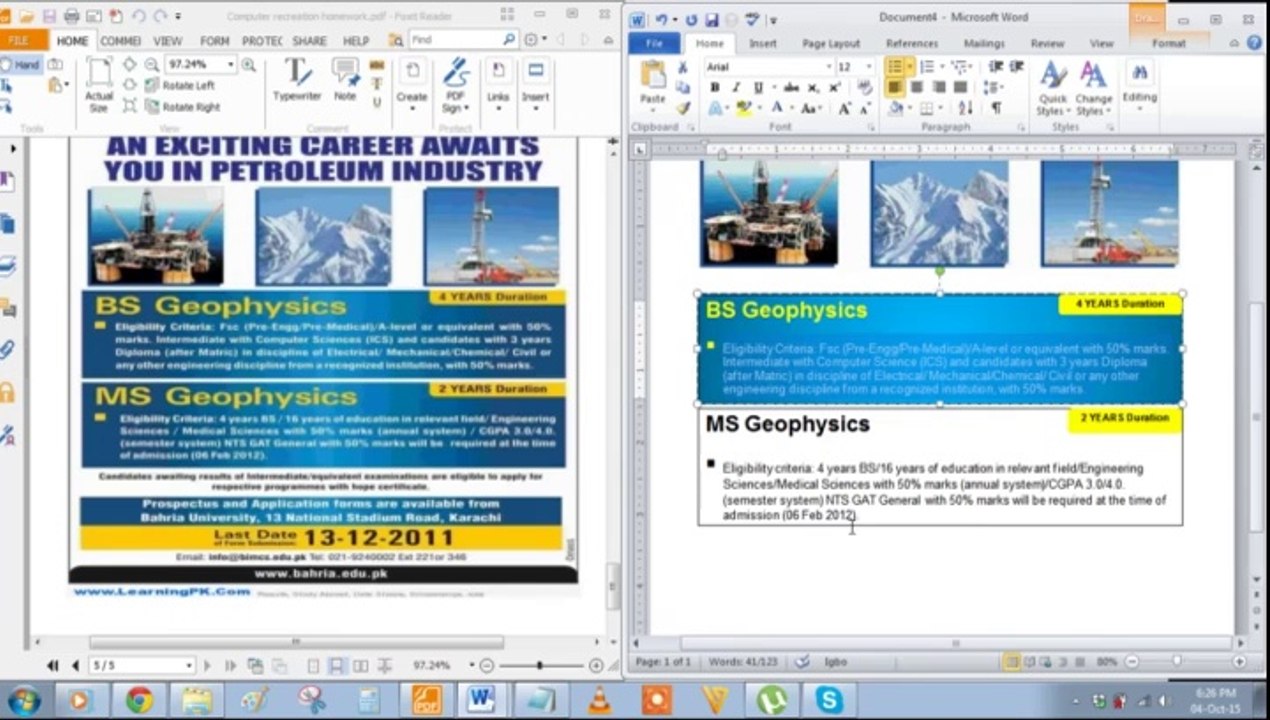This screenshot has height=720, width=1270.
Task: Toggle Align Text Left in Word
Action: [894, 88]
